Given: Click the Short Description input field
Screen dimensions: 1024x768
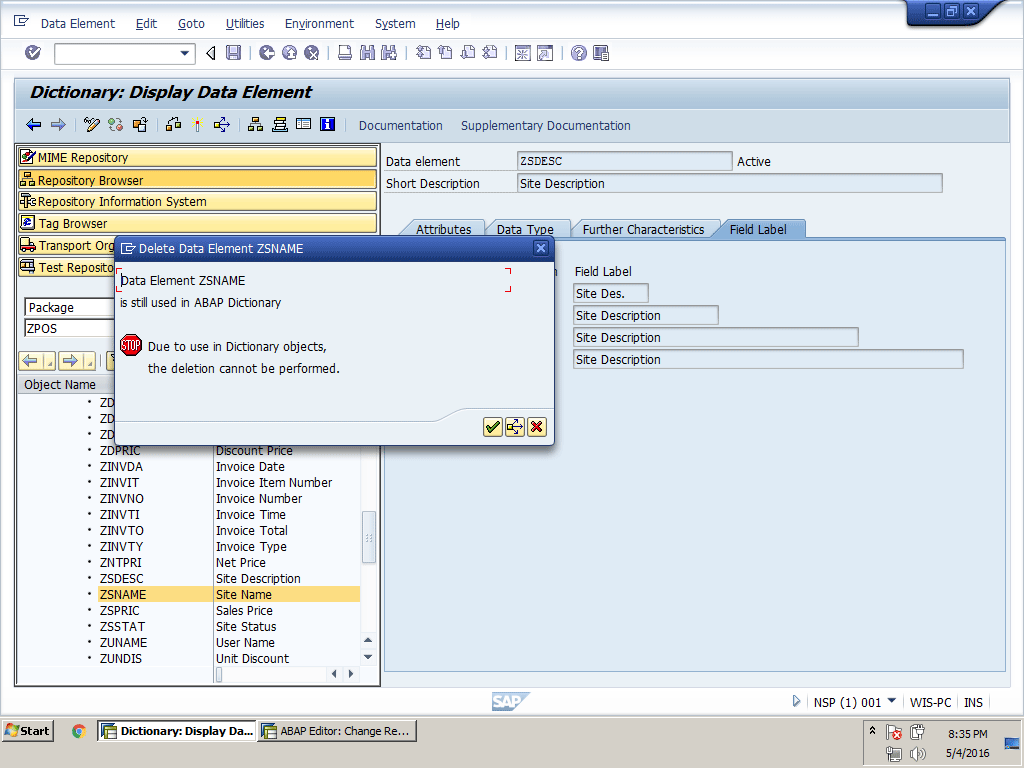Looking at the screenshot, I should click(x=729, y=183).
